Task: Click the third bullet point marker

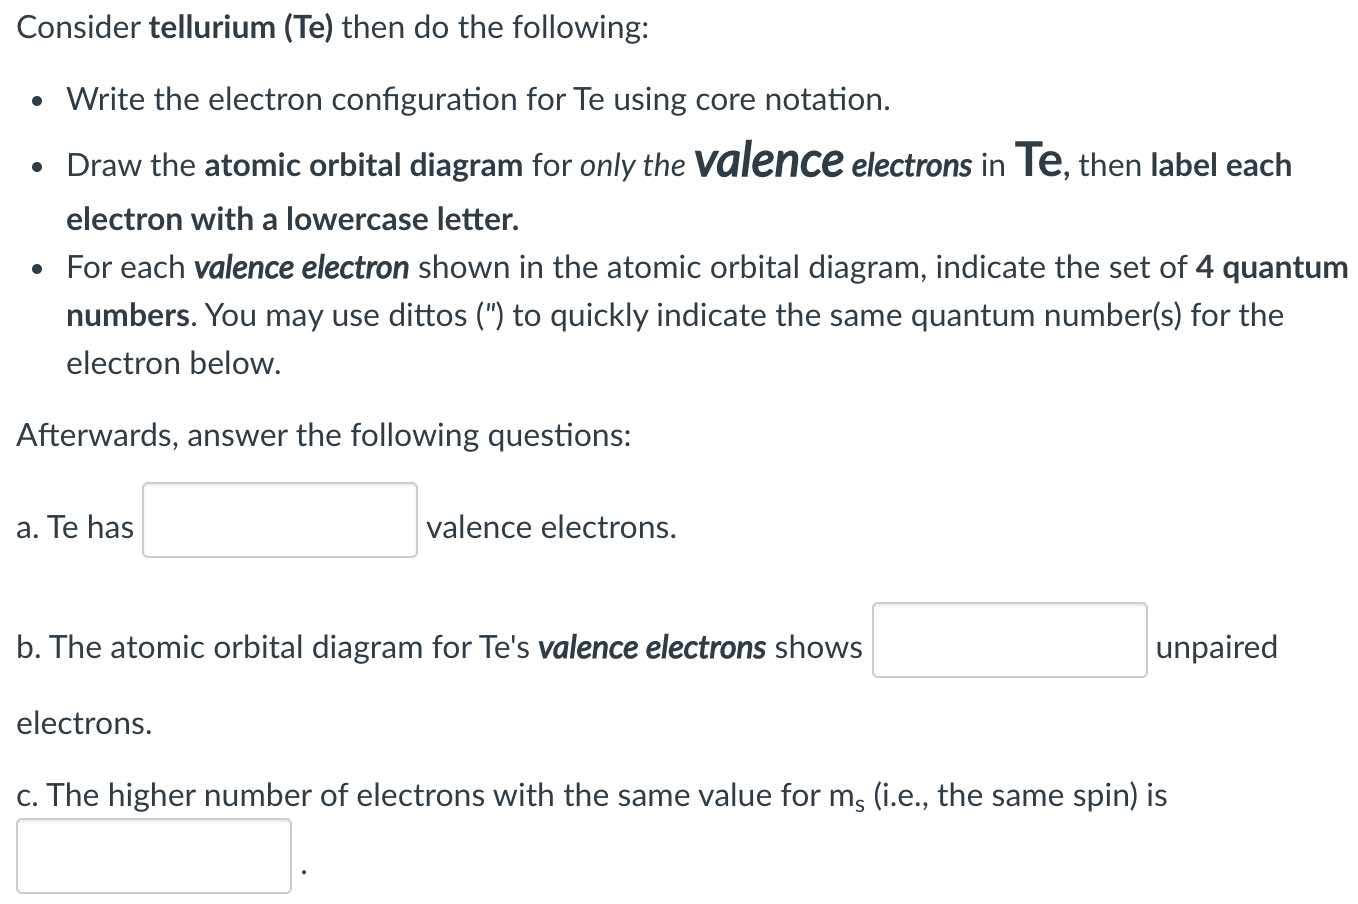Action: pos(37,268)
